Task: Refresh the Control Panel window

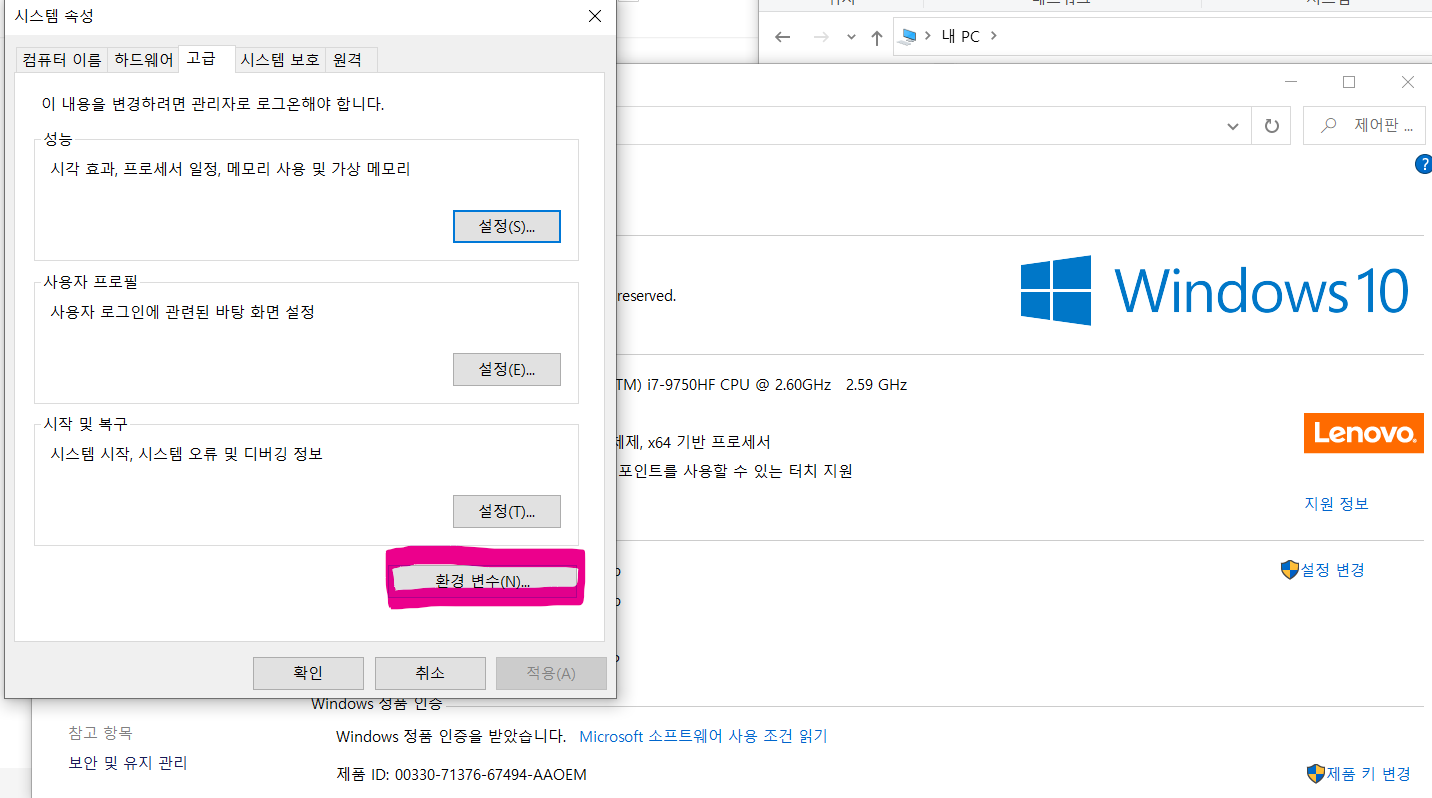Action: click(1272, 126)
